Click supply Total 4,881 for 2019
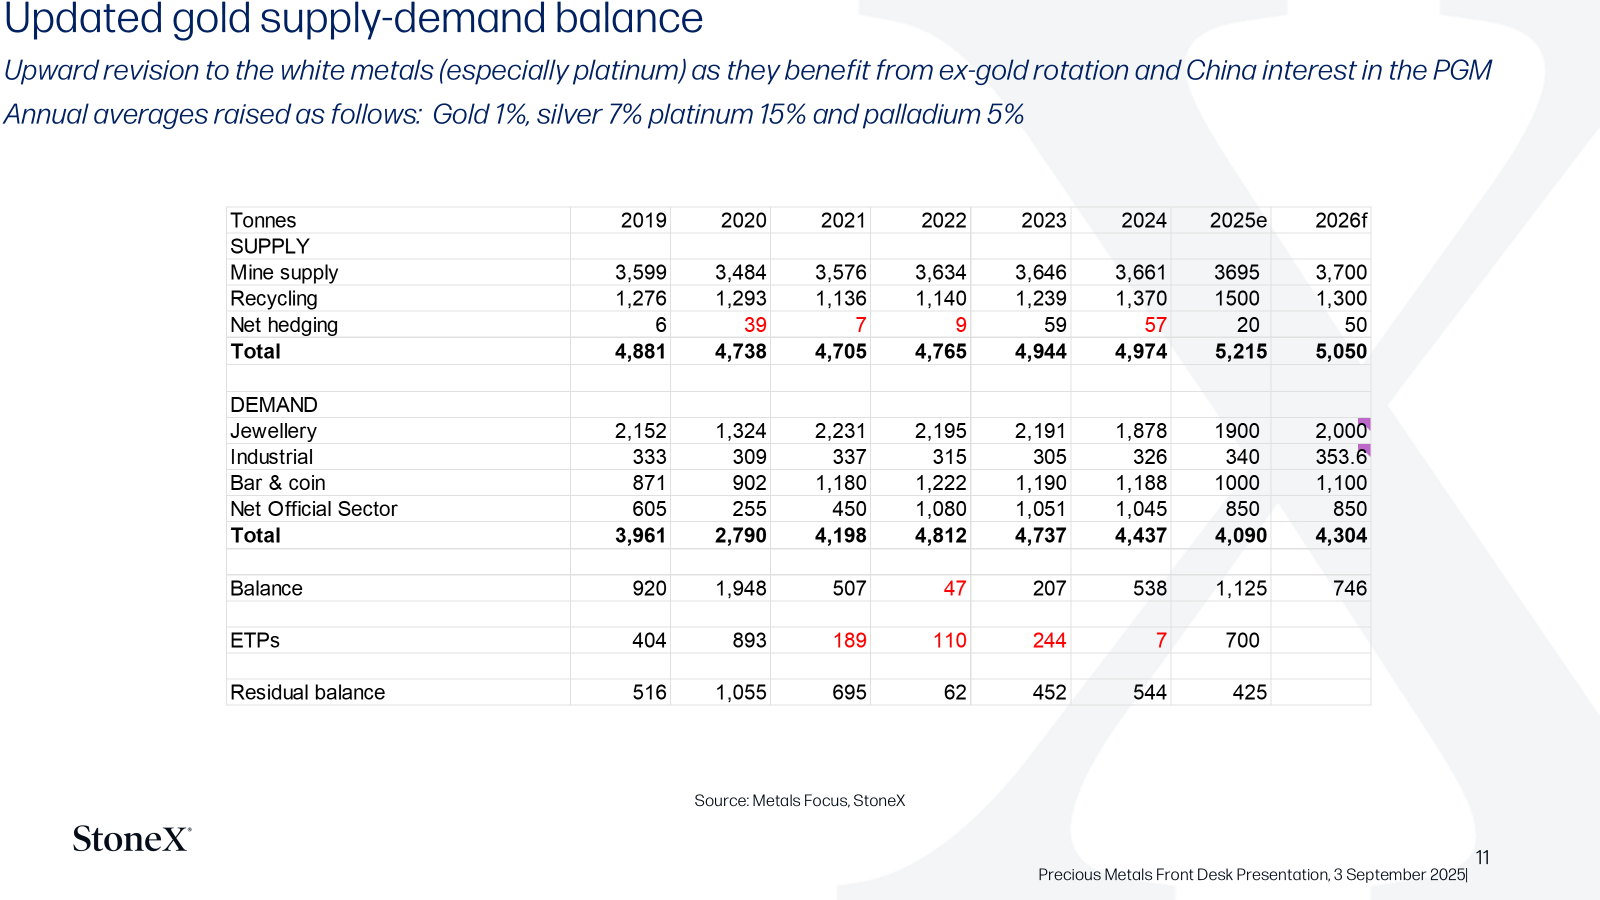The height and width of the screenshot is (900, 1600). point(641,352)
